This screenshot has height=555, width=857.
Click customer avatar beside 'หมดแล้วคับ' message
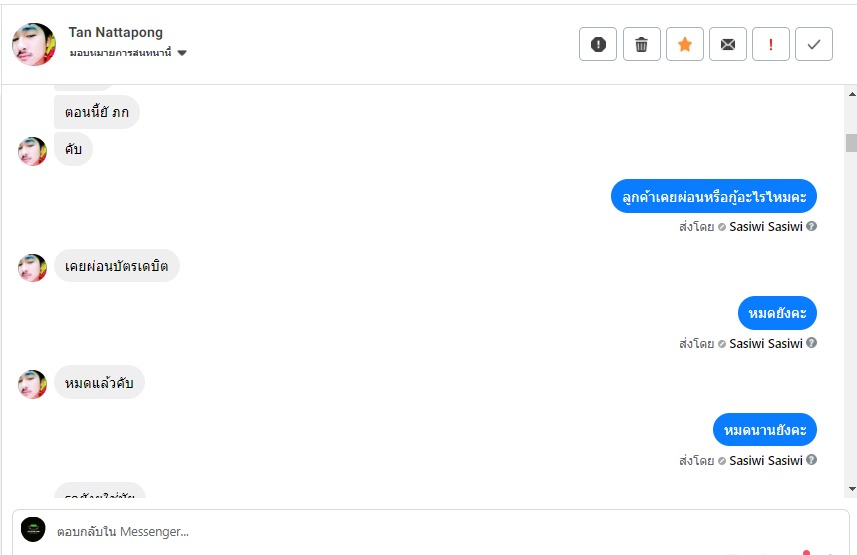tap(33, 384)
